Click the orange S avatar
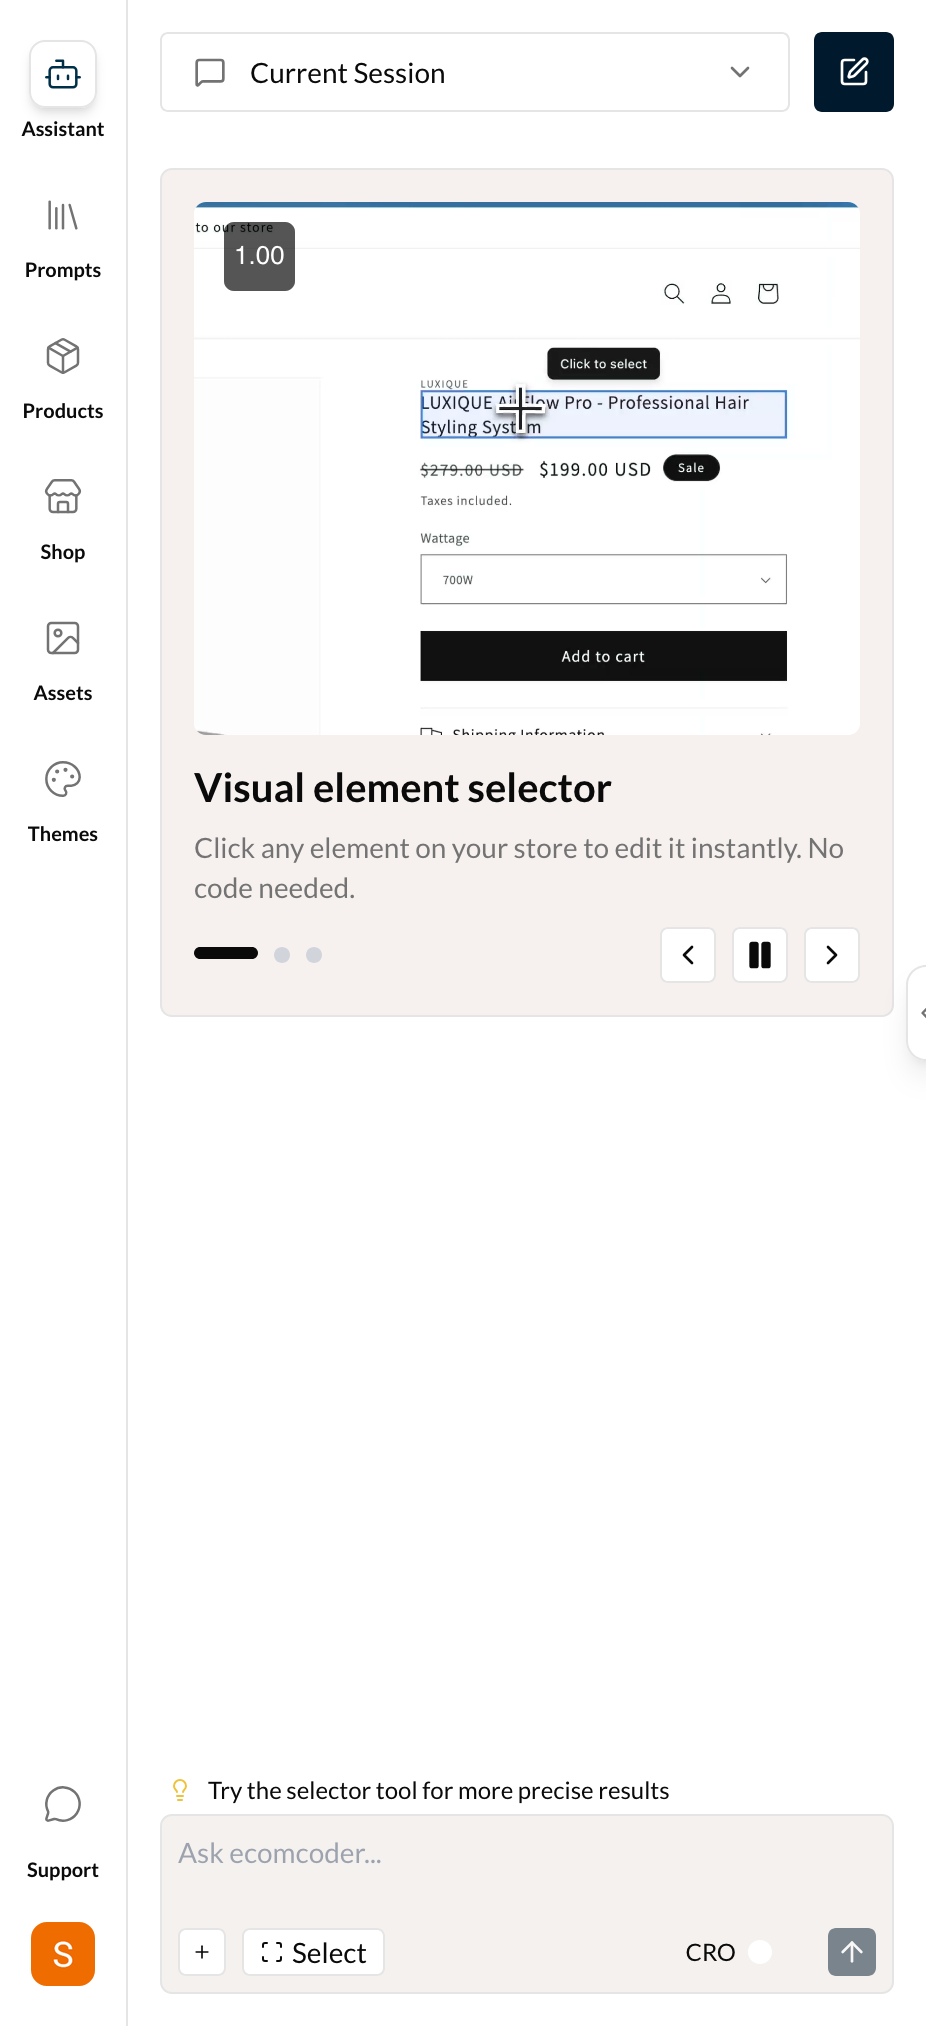Image resolution: width=926 pixels, height=2026 pixels. coord(62,1954)
